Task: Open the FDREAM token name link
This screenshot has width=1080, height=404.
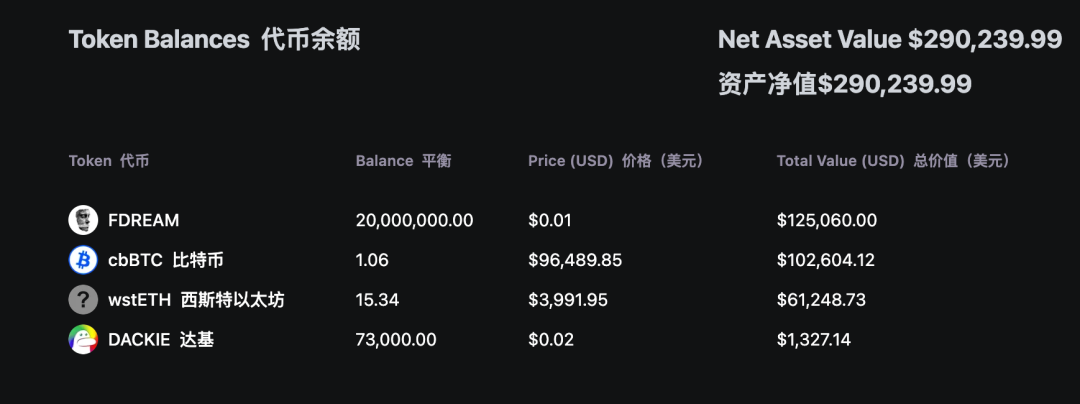Action: point(143,220)
